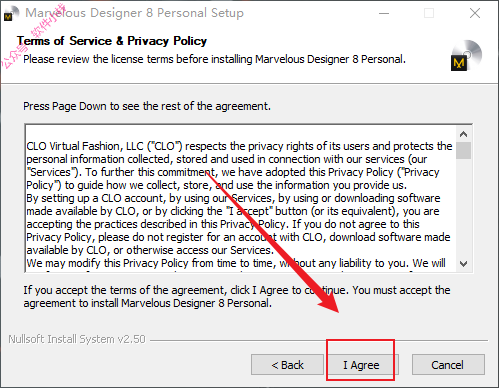The height and width of the screenshot is (388, 499).
Task: Click the license text scroll-up arrow
Action: (463, 134)
